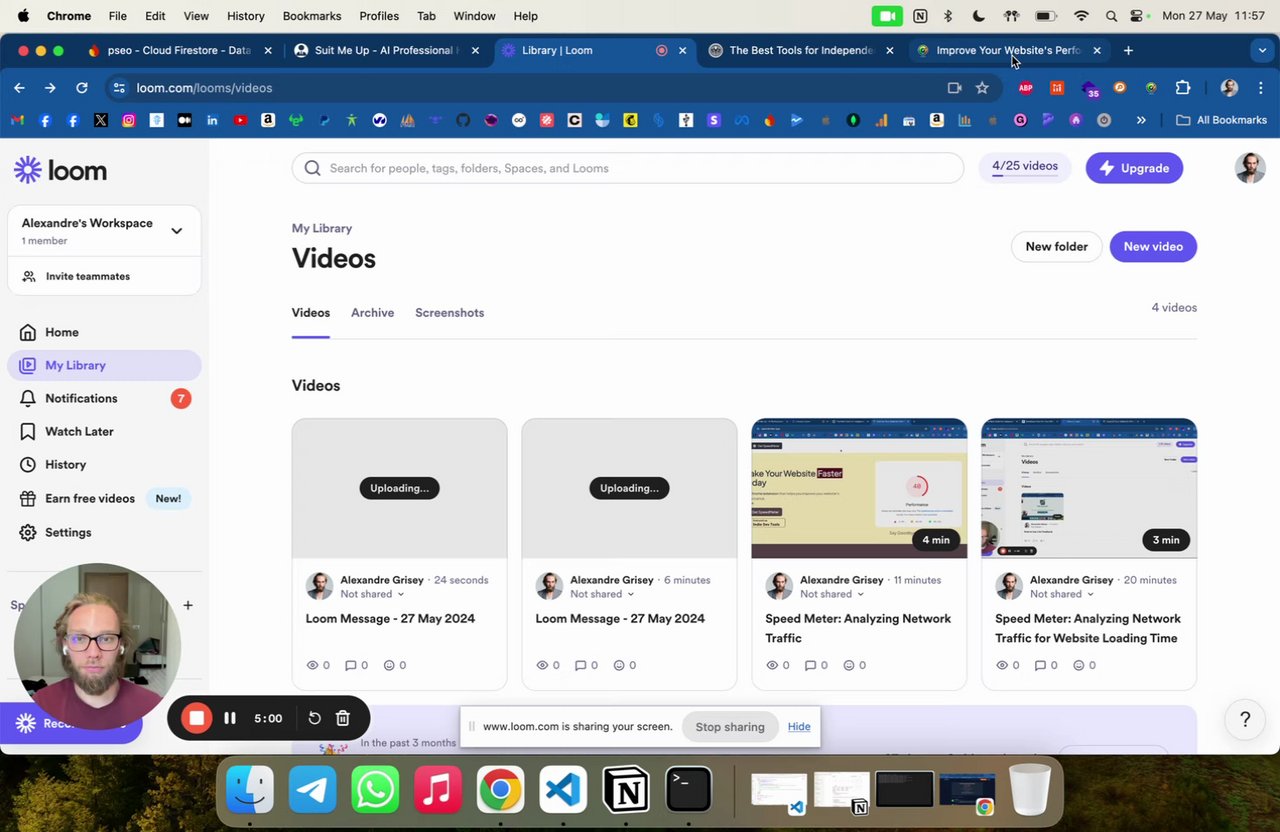Open the Bookmarks menu in the menu bar
The height and width of the screenshot is (832, 1280).
pos(312,16)
